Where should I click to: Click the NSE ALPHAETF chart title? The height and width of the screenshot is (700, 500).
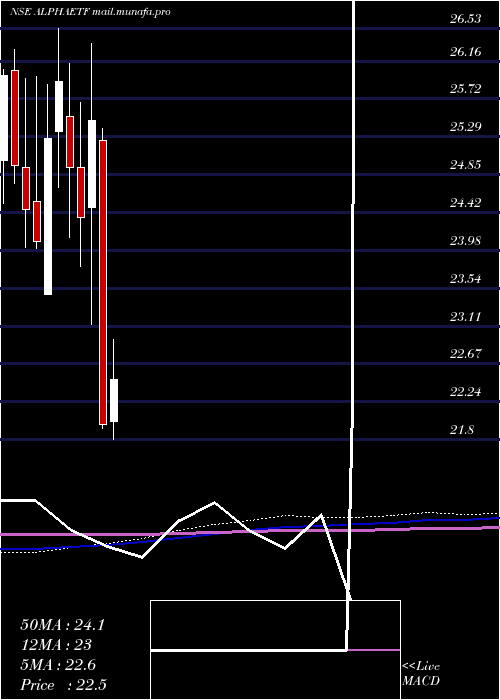click(x=50, y=12)
